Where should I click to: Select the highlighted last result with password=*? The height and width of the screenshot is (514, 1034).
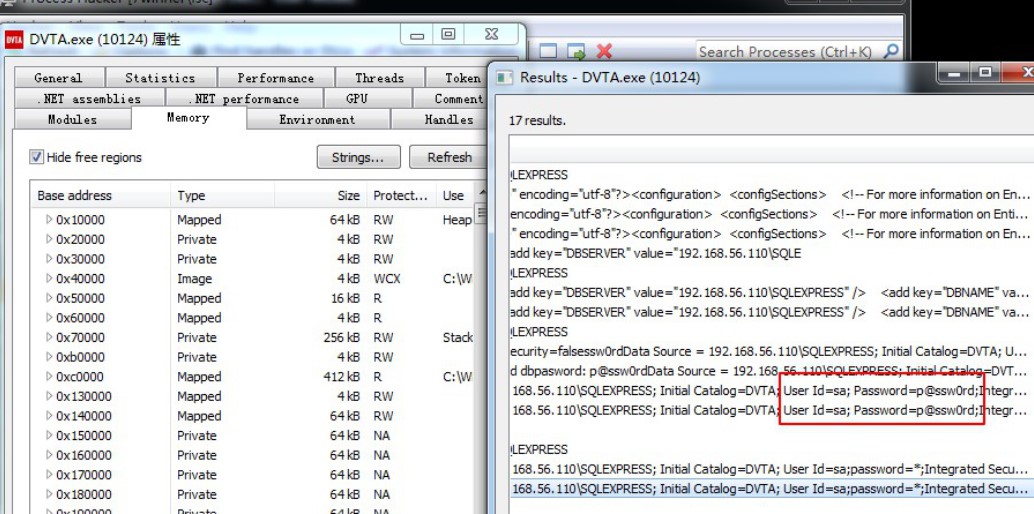pos(770,489)
